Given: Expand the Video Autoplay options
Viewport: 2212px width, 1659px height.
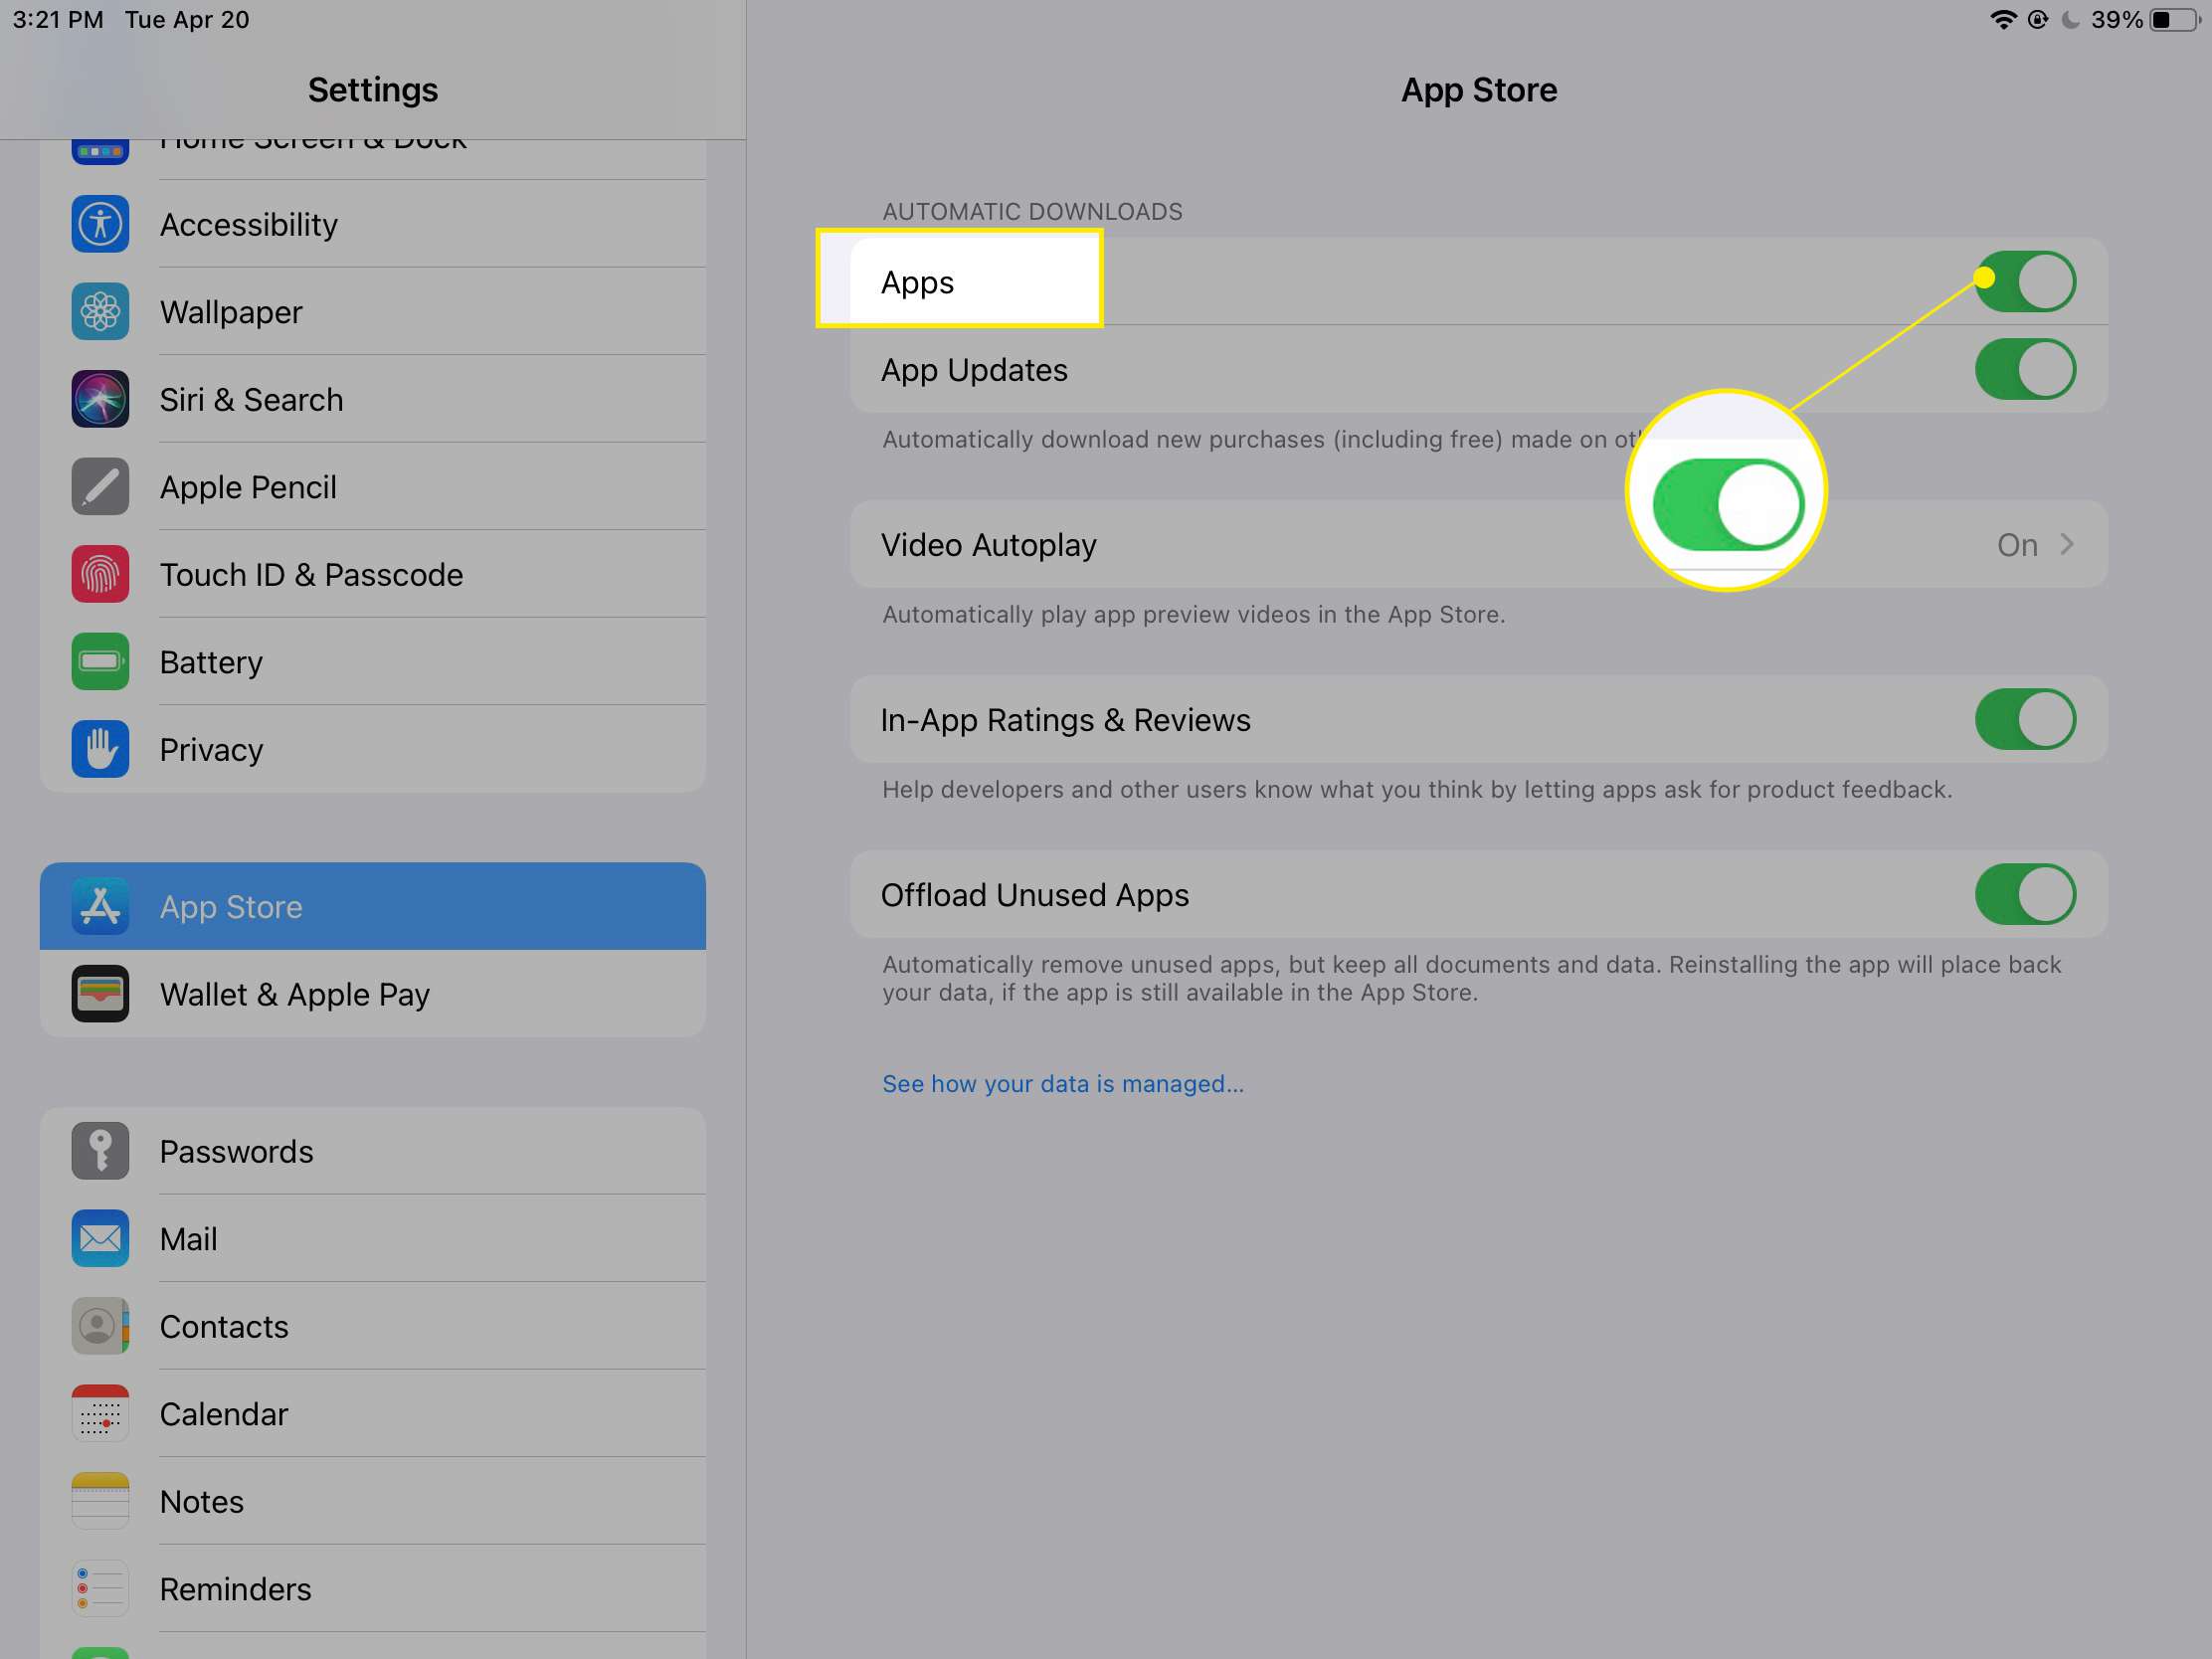Looking at the screenshot, I should 2066,544.
